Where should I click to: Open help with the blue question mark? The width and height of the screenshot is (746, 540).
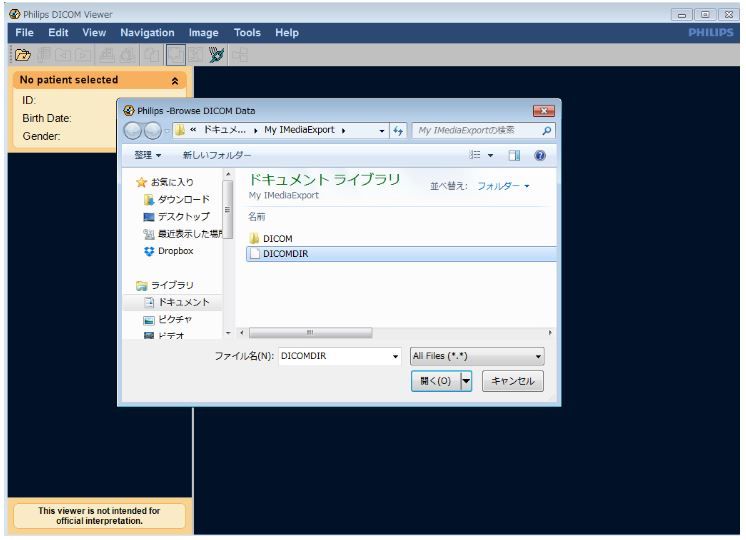(540, 156)
